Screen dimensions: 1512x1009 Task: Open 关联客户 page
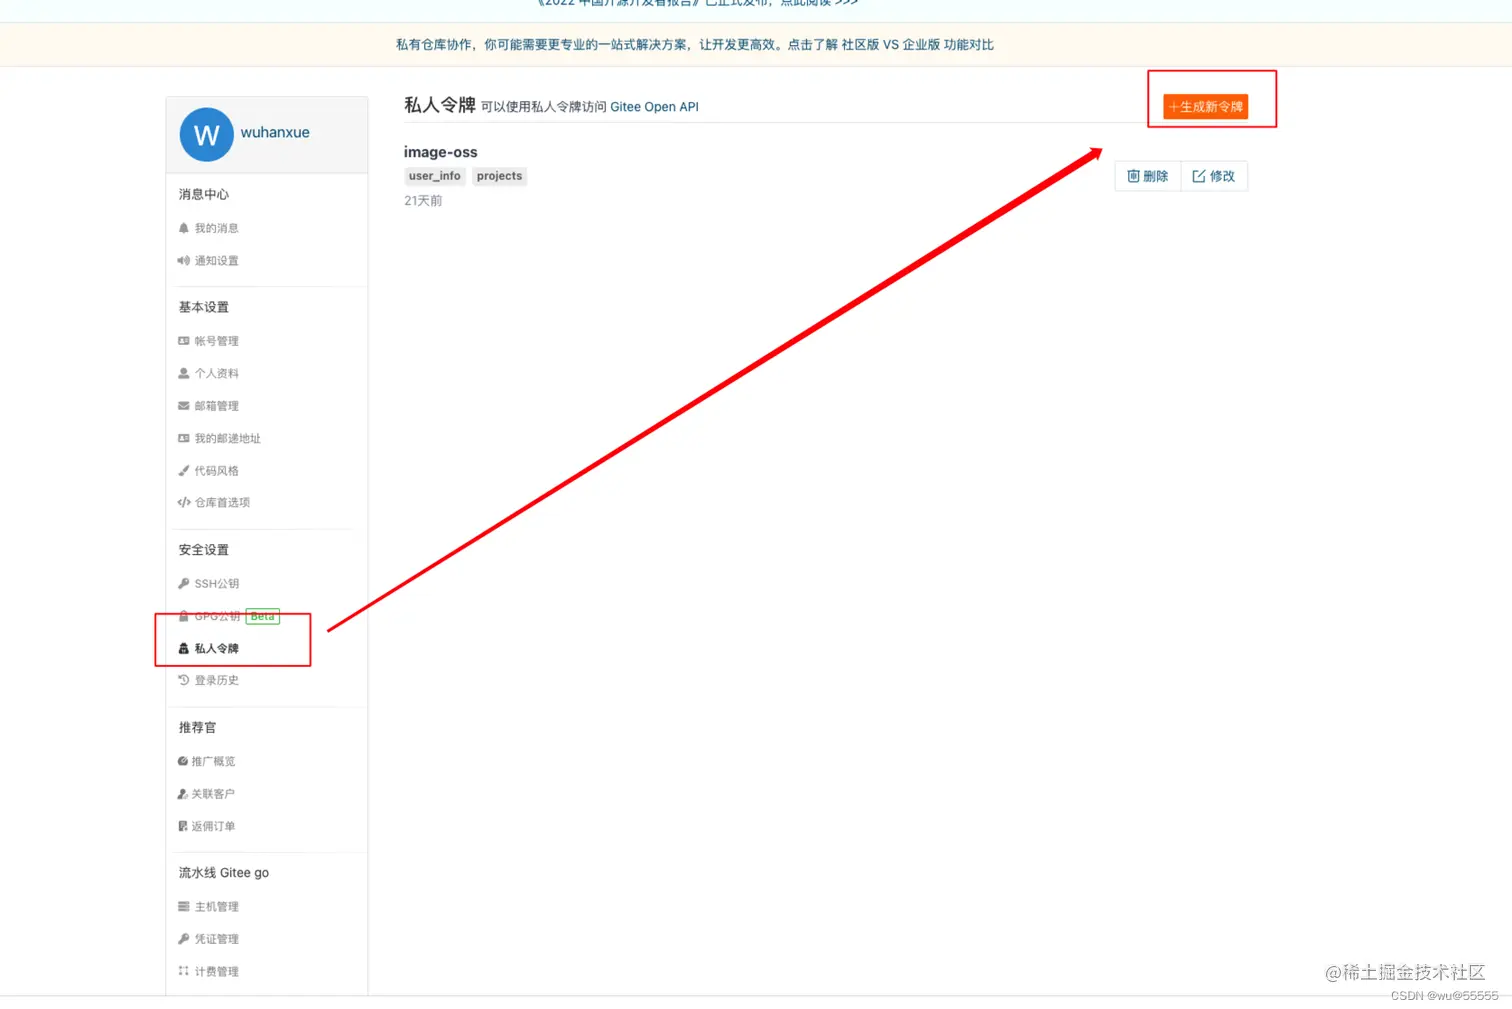tap(213, 794)
